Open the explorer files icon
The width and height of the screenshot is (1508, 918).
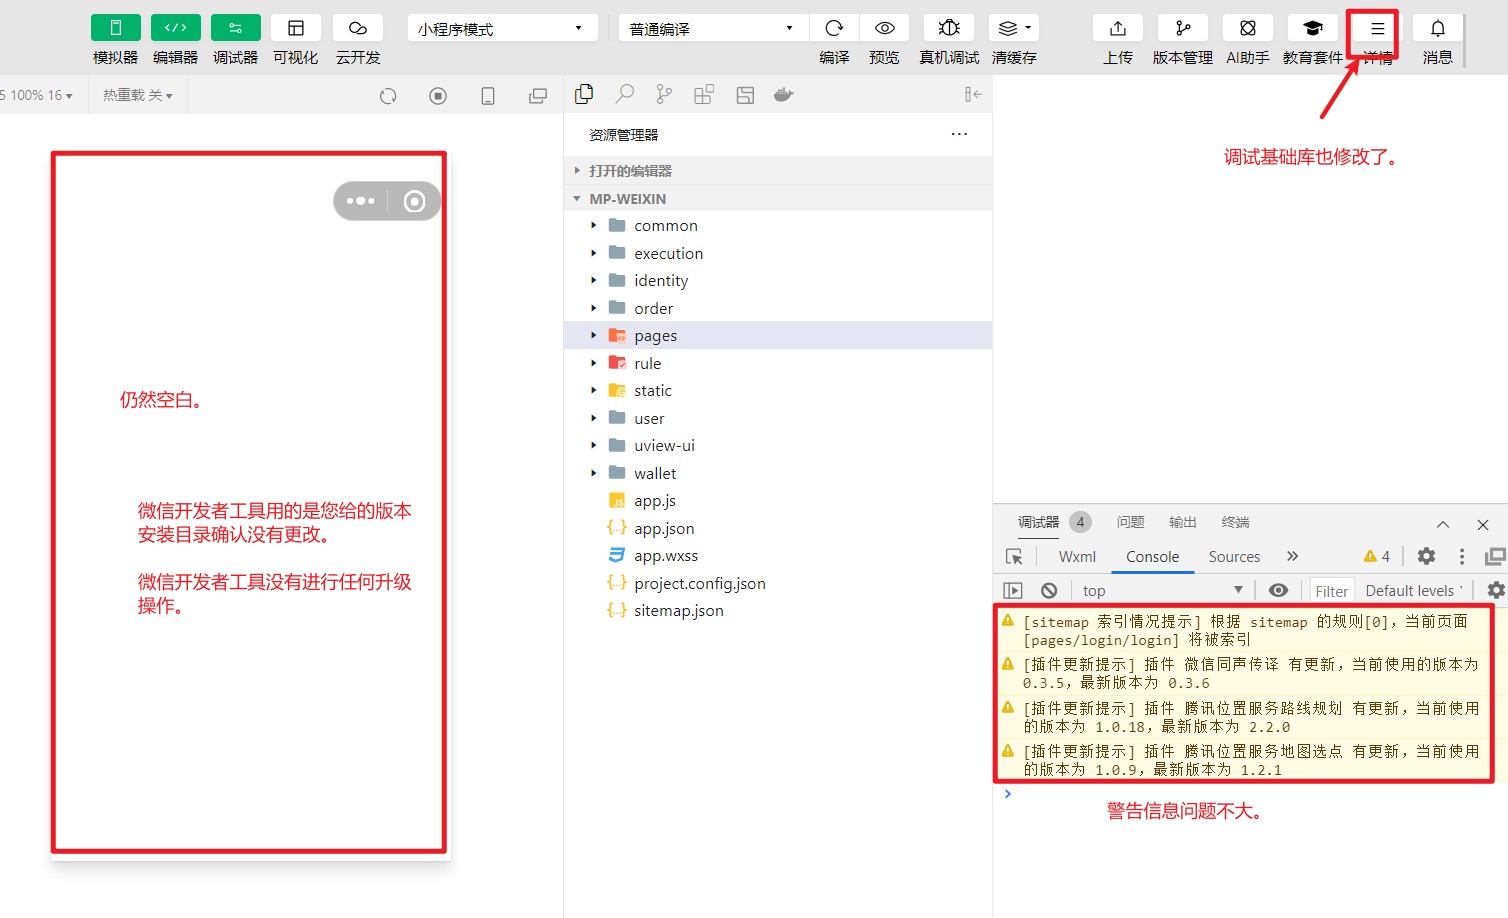584,94
